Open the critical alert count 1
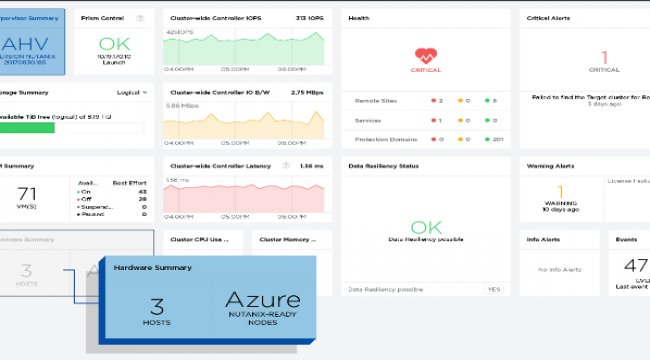This screenshot has height=360, width=650. coord(604,57)
